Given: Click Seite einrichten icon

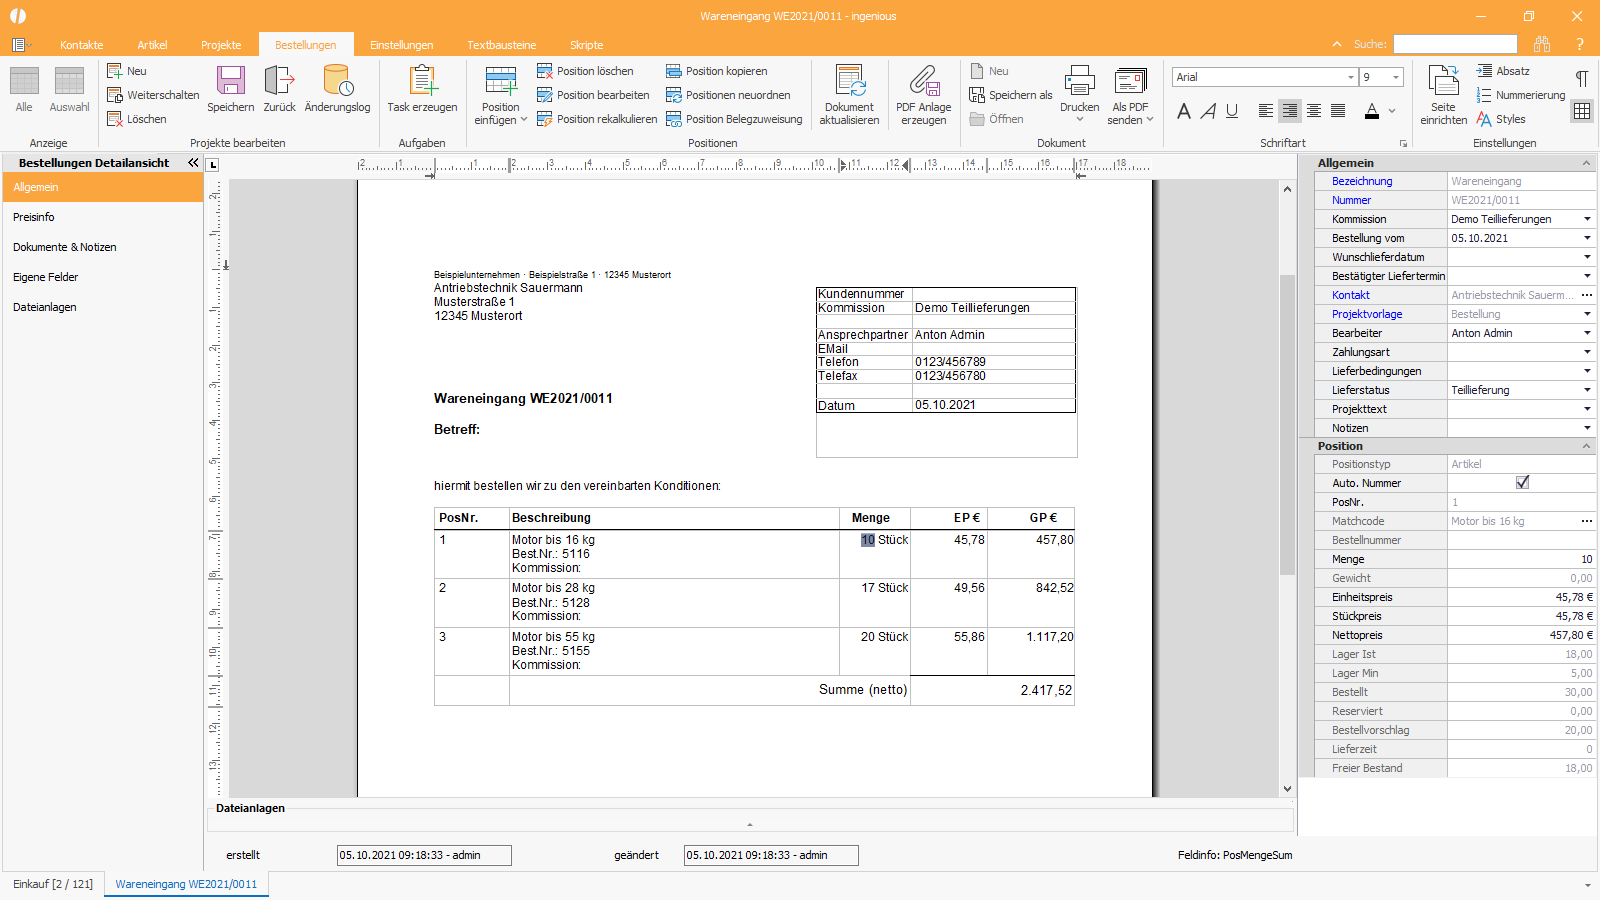Looking at the screenshot, I should tap(1444, 81).
